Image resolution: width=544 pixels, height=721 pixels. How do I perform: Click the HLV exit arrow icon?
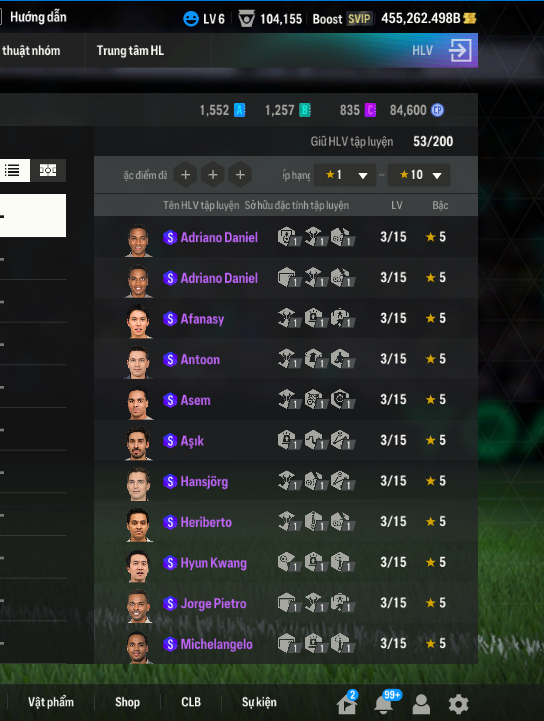pos(460,51)
